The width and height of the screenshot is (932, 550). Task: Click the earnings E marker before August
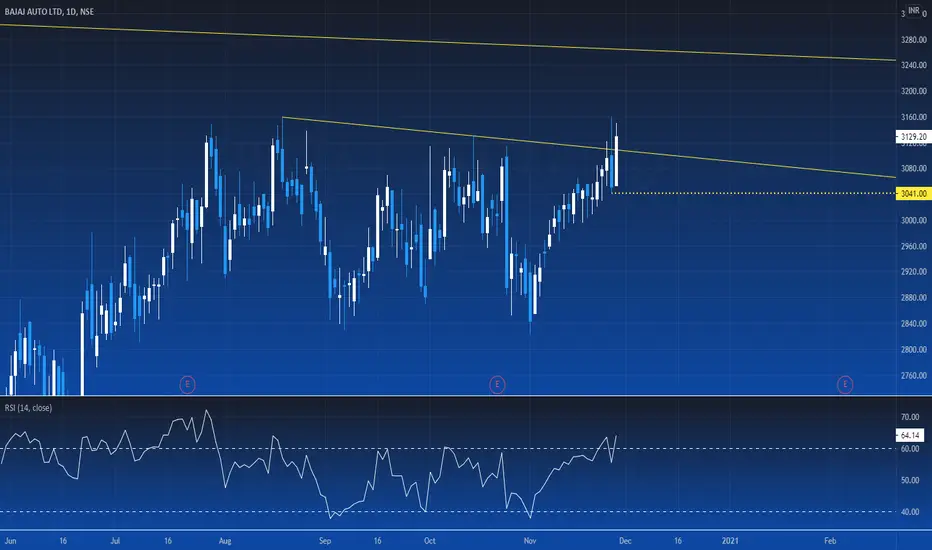coord(187,385)
